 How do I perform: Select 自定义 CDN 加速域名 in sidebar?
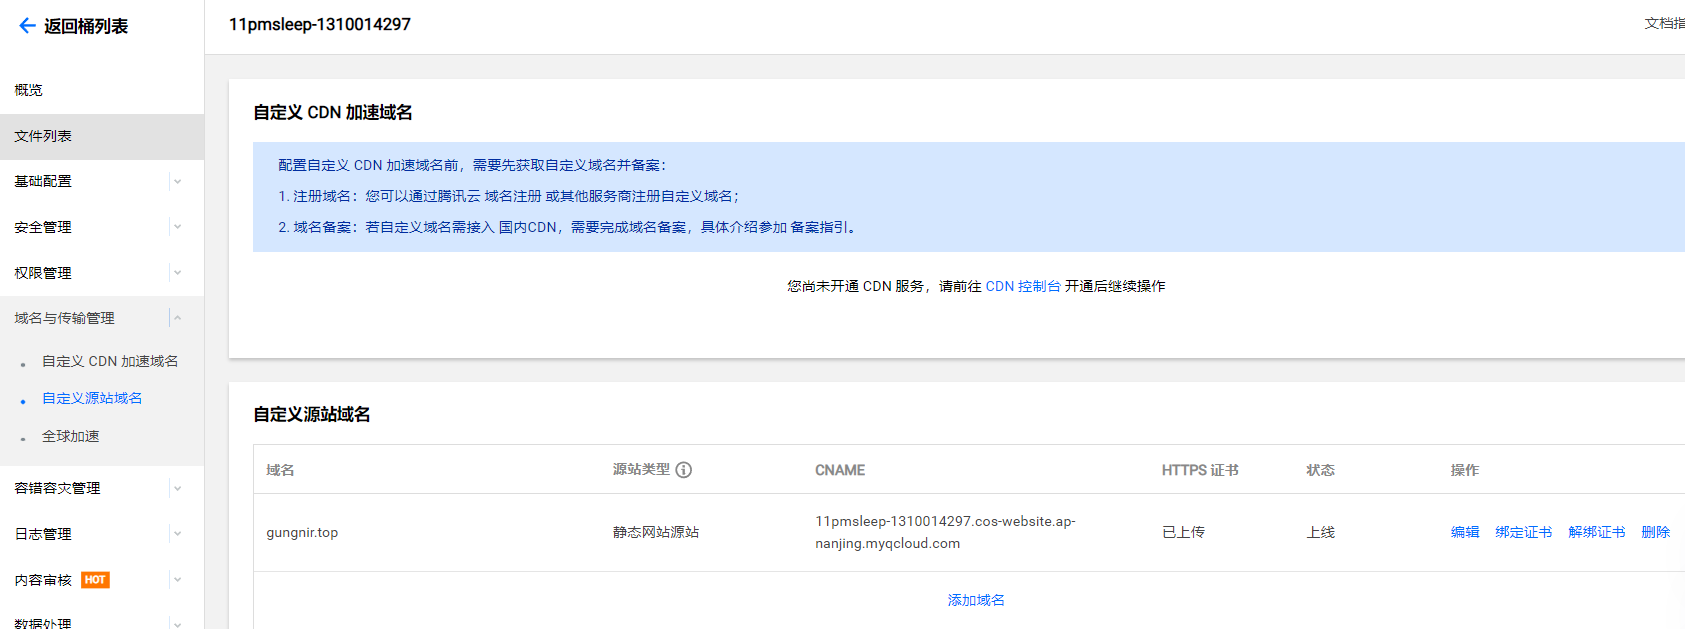coord(110,361)
